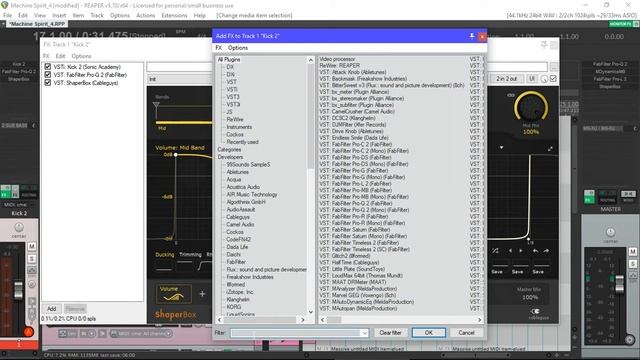640x360 pixels.
Task: Open the Options menu in Add FX dialog
Action: (x=238, y=48)
